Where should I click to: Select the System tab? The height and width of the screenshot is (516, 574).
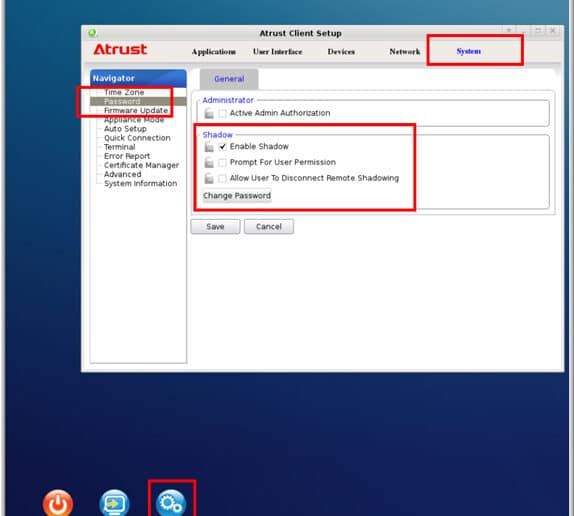click(469, 51)
